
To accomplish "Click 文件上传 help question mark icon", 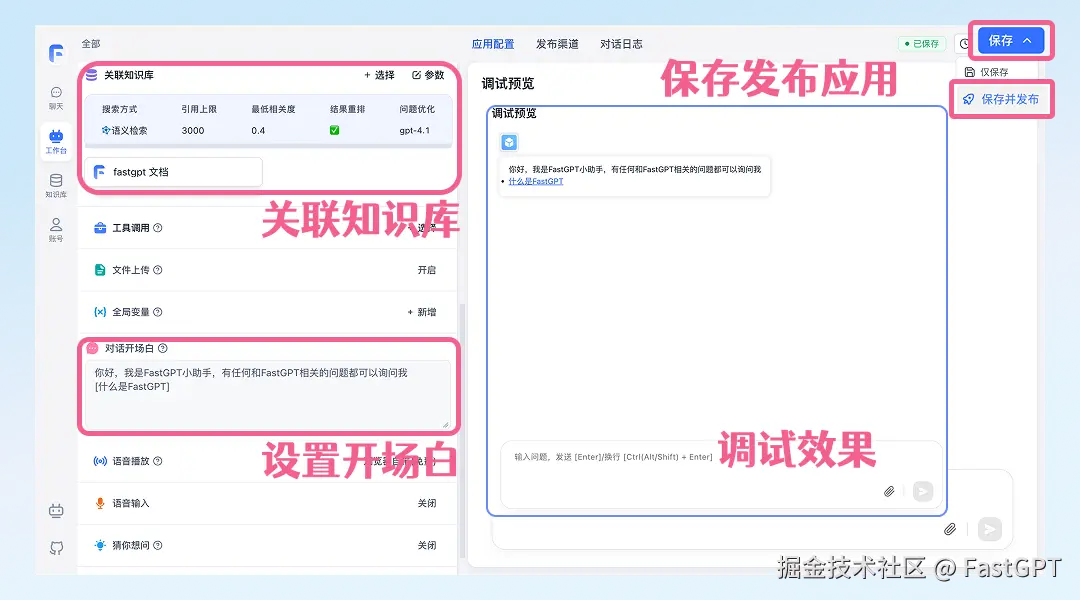I will coord(158,270).
